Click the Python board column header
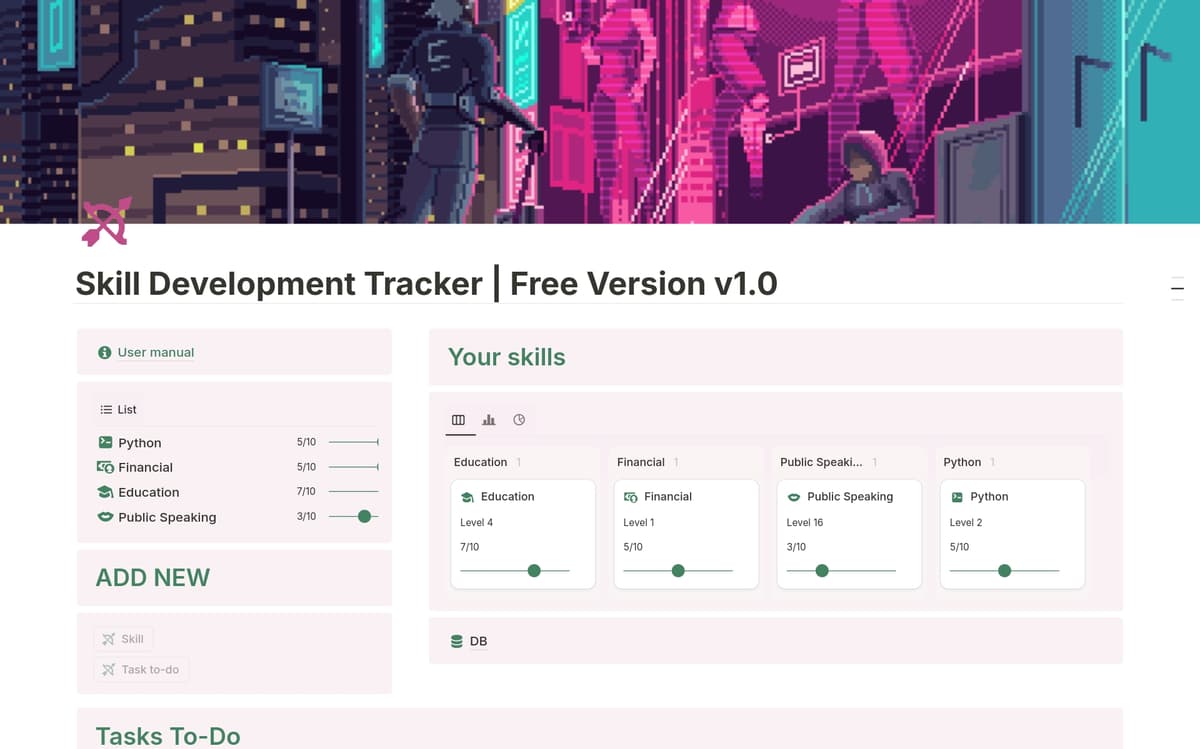 coord(962,462)
